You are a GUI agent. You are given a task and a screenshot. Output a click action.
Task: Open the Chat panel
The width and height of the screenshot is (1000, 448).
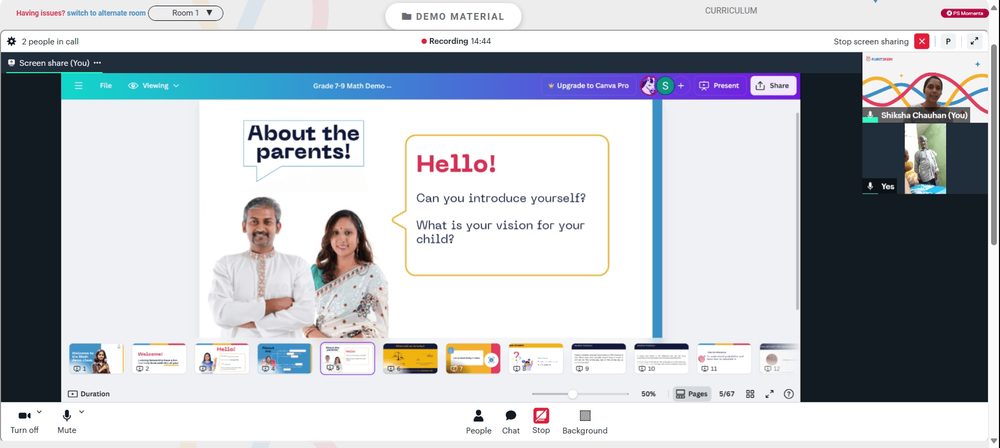point(511,422)
